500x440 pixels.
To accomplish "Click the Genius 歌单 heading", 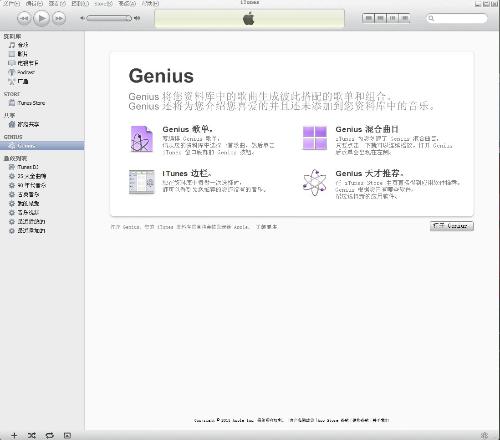I will pos(187,129).
